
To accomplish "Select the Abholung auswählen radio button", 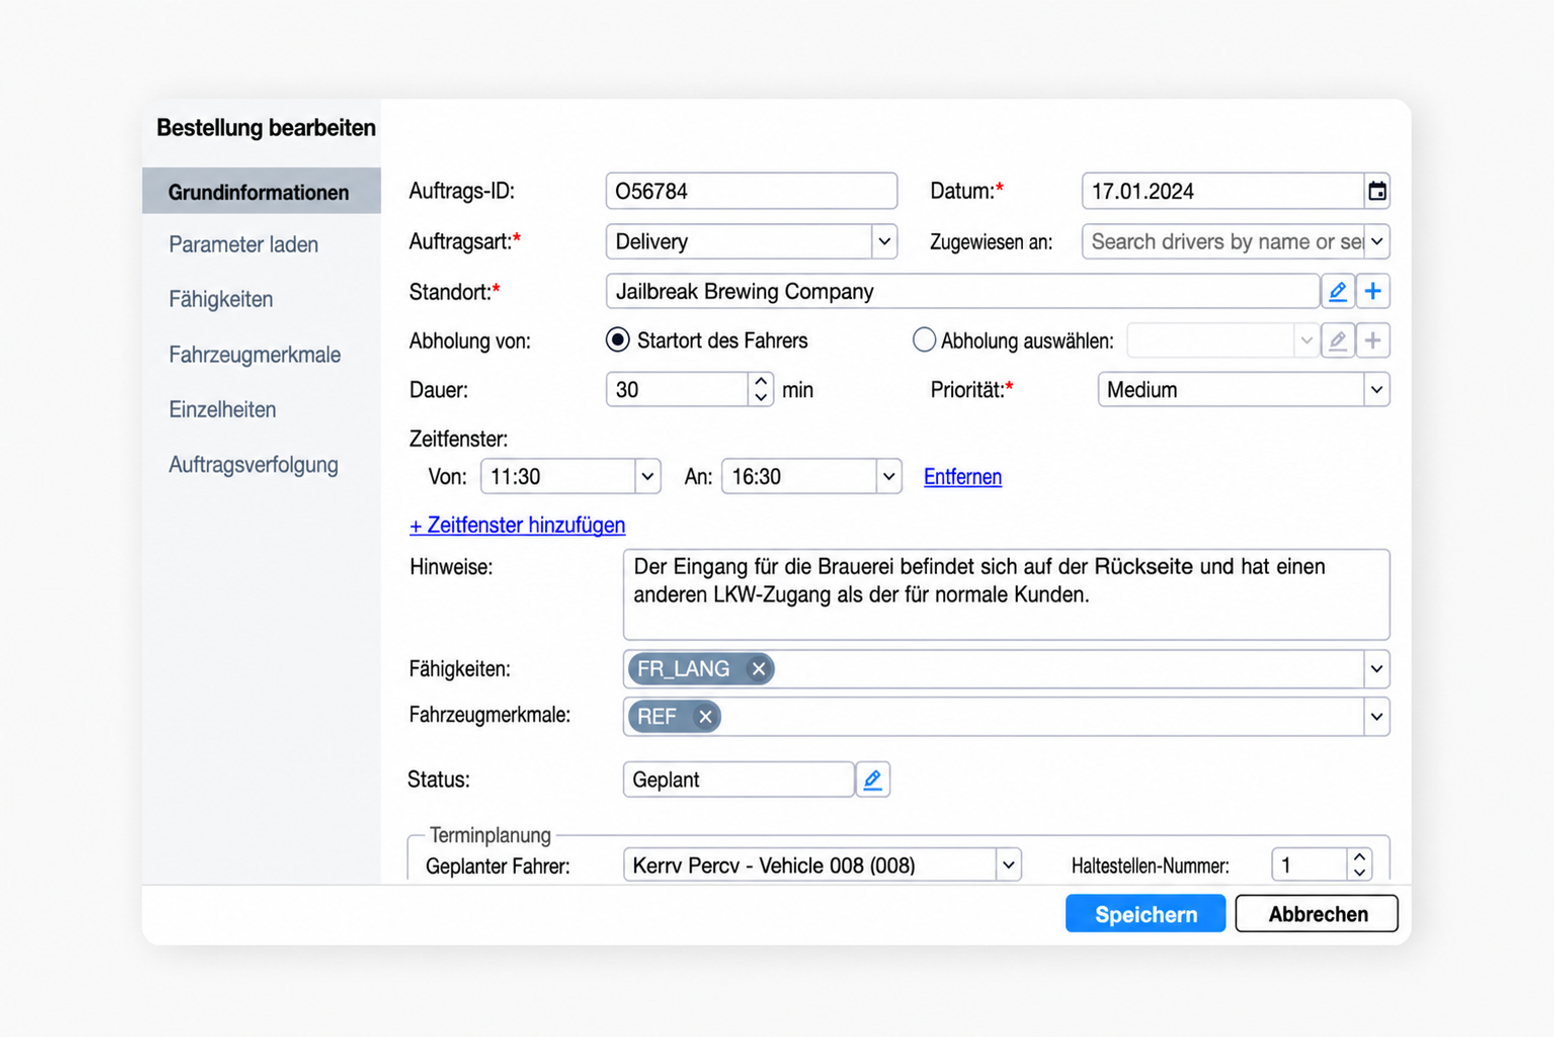I will [x=924, y=340].
